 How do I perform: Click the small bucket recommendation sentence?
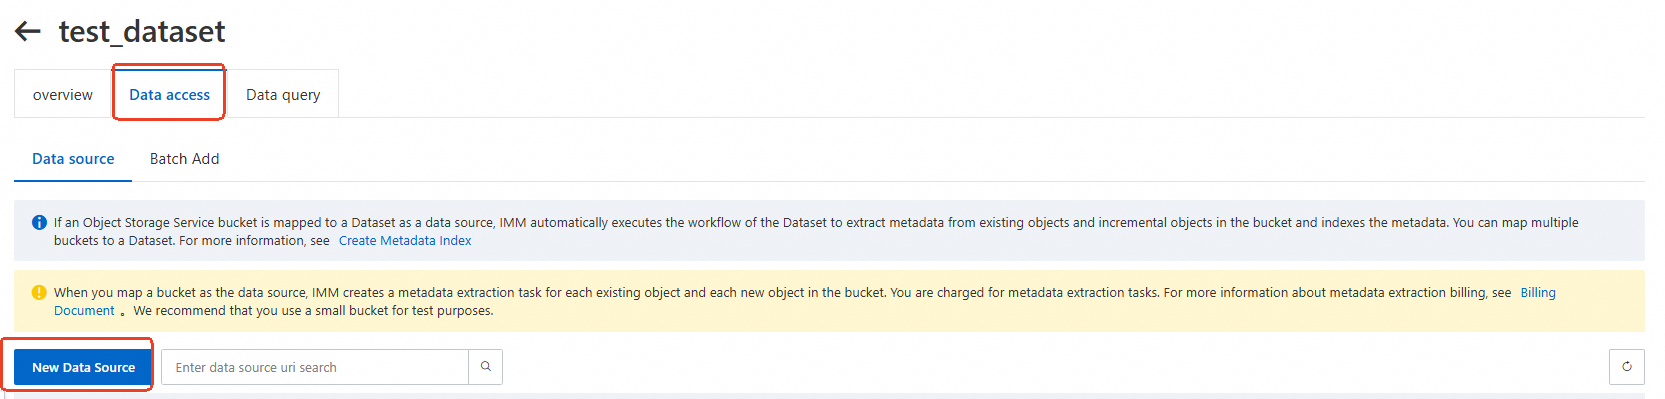pyautogui.click(x=313, y=311)
